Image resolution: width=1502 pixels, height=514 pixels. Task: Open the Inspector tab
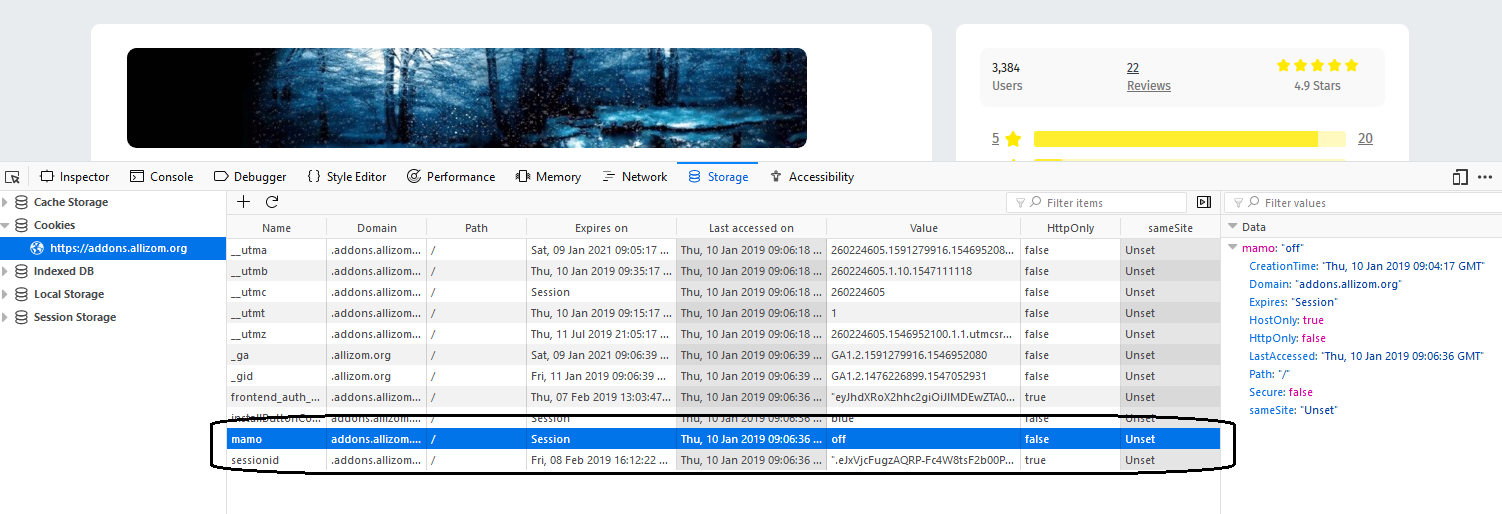pyautogui.click(x=75, y=177)
